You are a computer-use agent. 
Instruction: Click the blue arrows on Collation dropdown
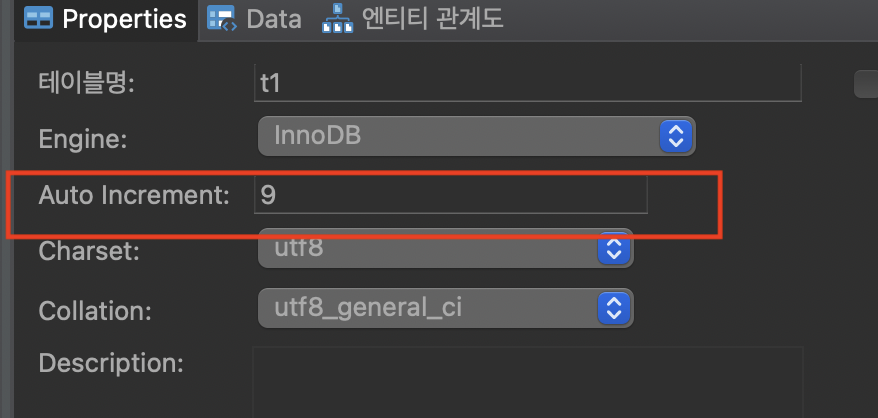click(614, 308)
